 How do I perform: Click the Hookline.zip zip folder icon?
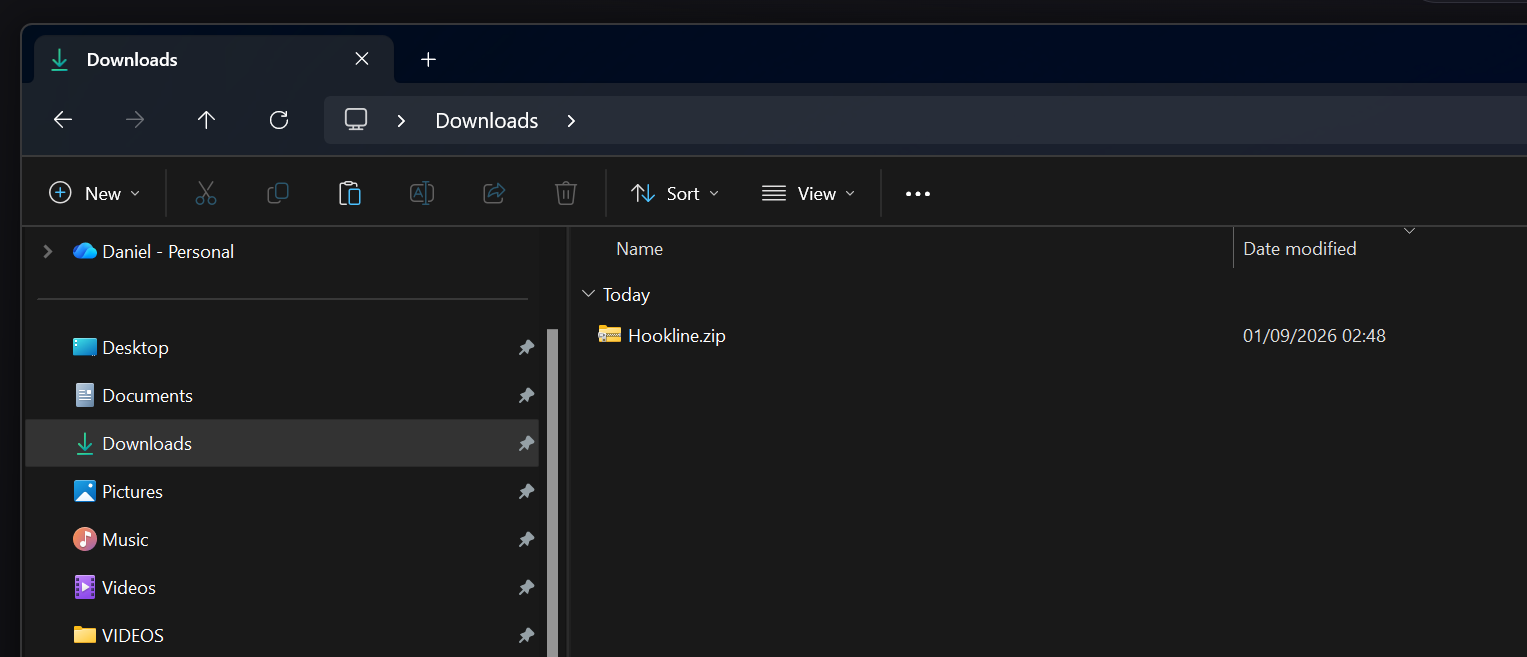(610, 335)
